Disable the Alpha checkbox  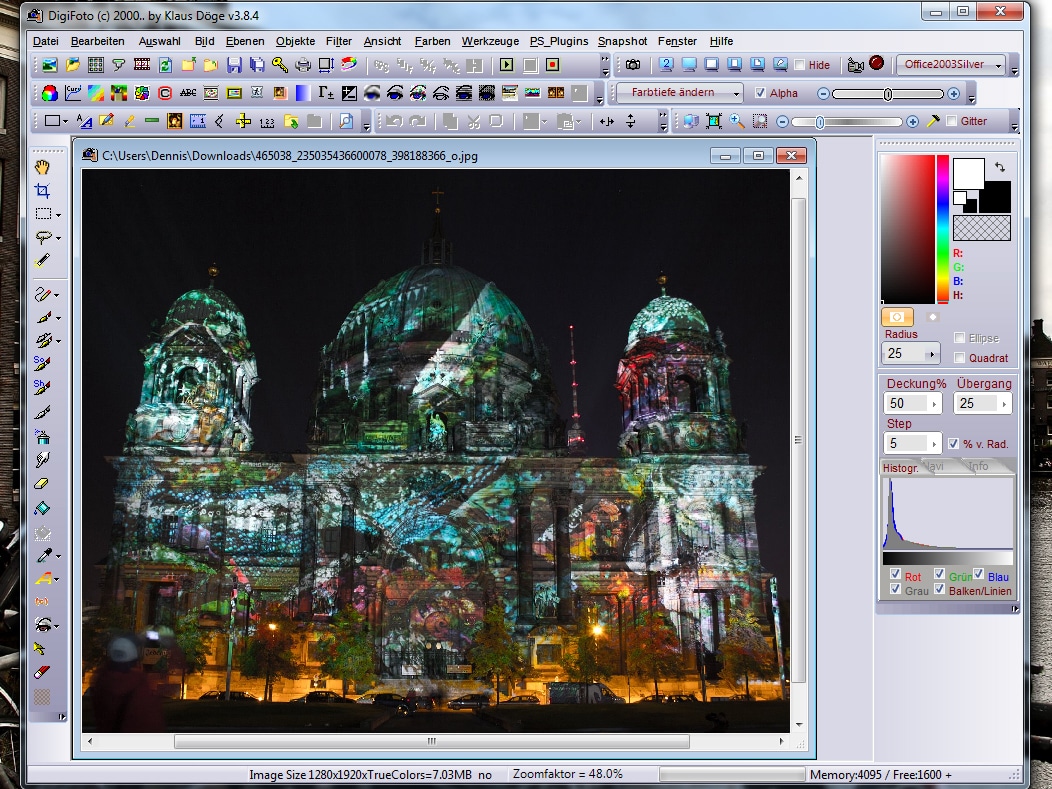click(761, 93)
